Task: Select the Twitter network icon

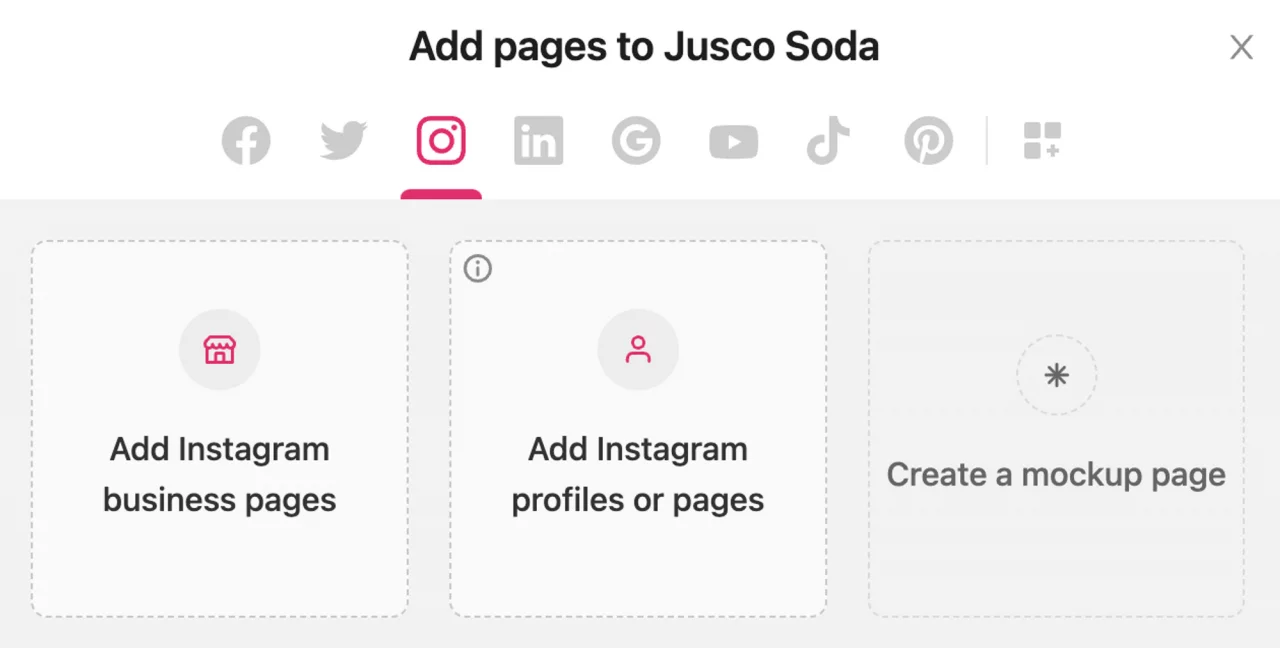Action: point(343,140)
